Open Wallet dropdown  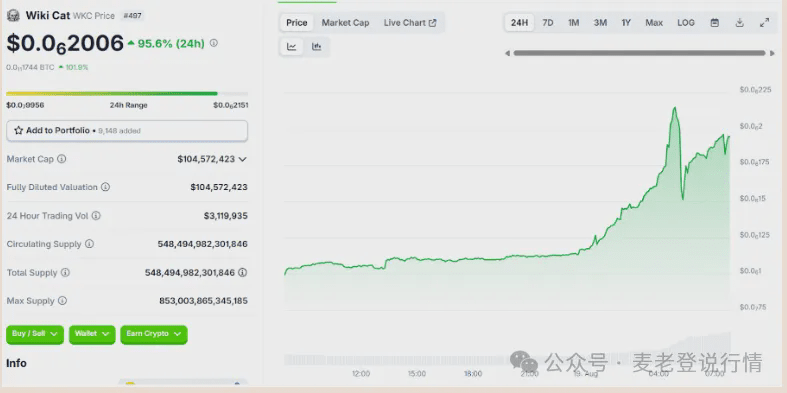(92, 334)
